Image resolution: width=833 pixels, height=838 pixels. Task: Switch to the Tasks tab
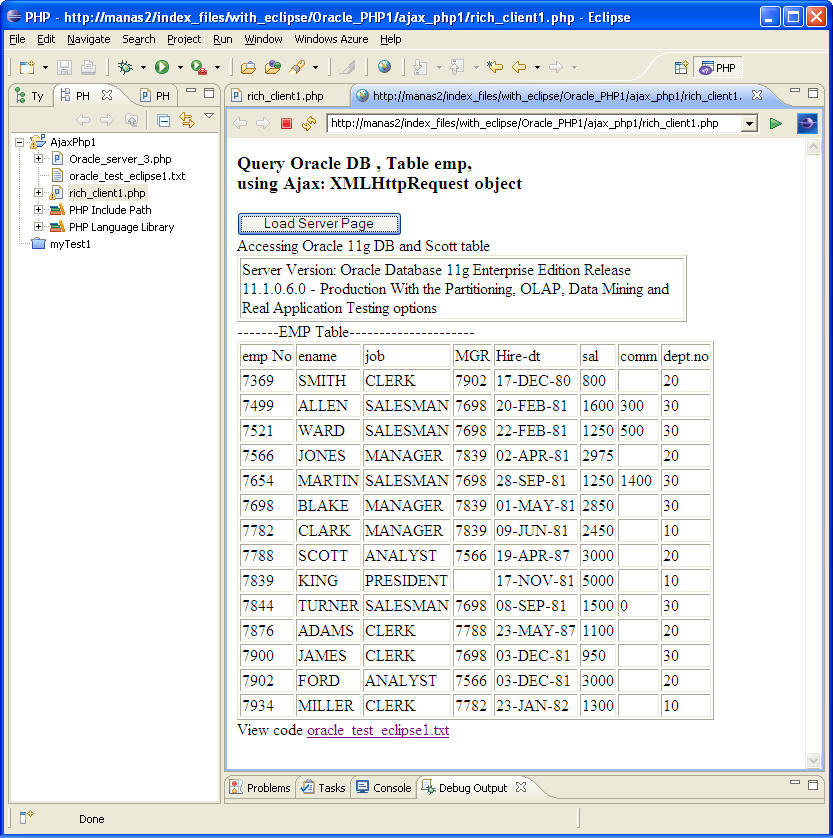[323, 787]
